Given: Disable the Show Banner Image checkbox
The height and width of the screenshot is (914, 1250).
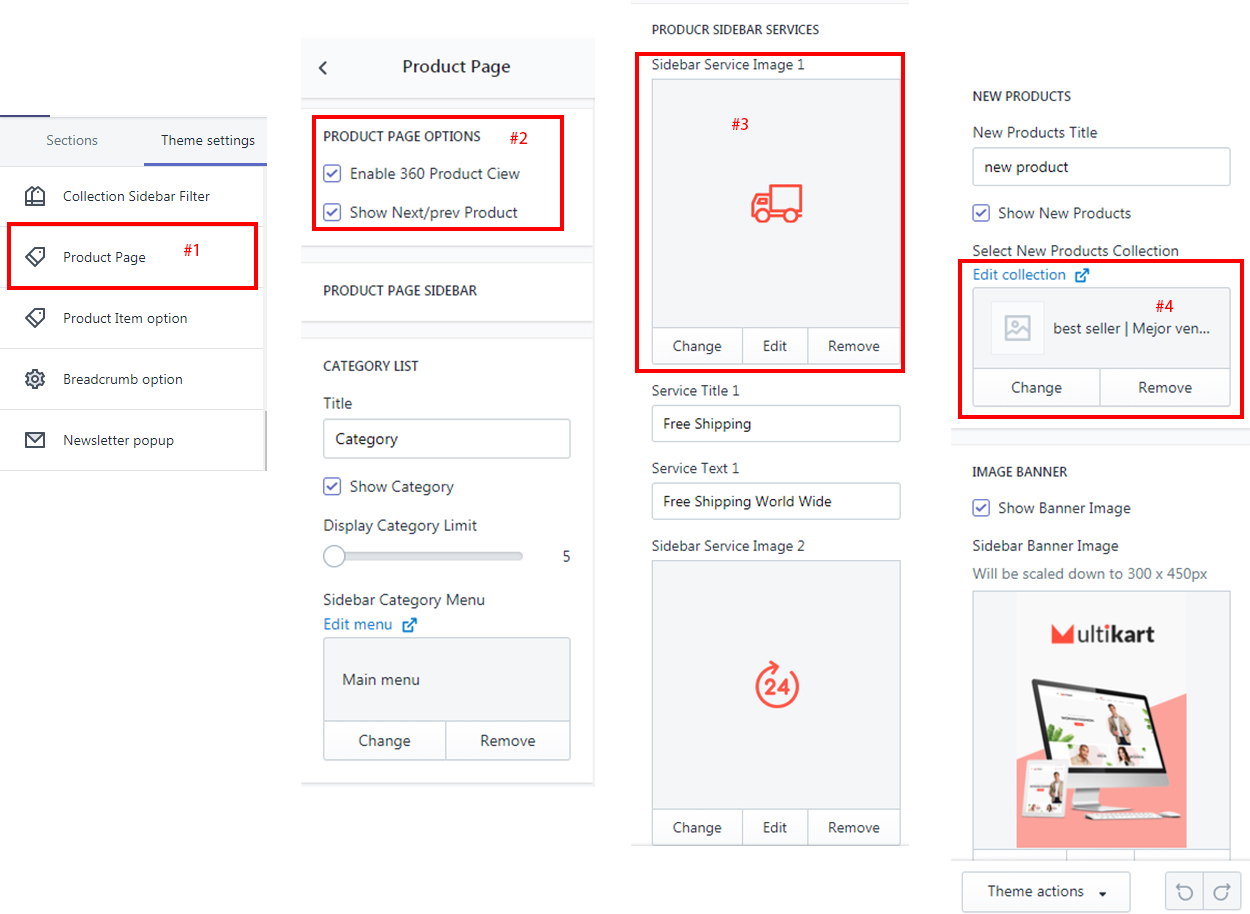Looking at the screenshot, I should pyautogui.click(x=982, y=508).
